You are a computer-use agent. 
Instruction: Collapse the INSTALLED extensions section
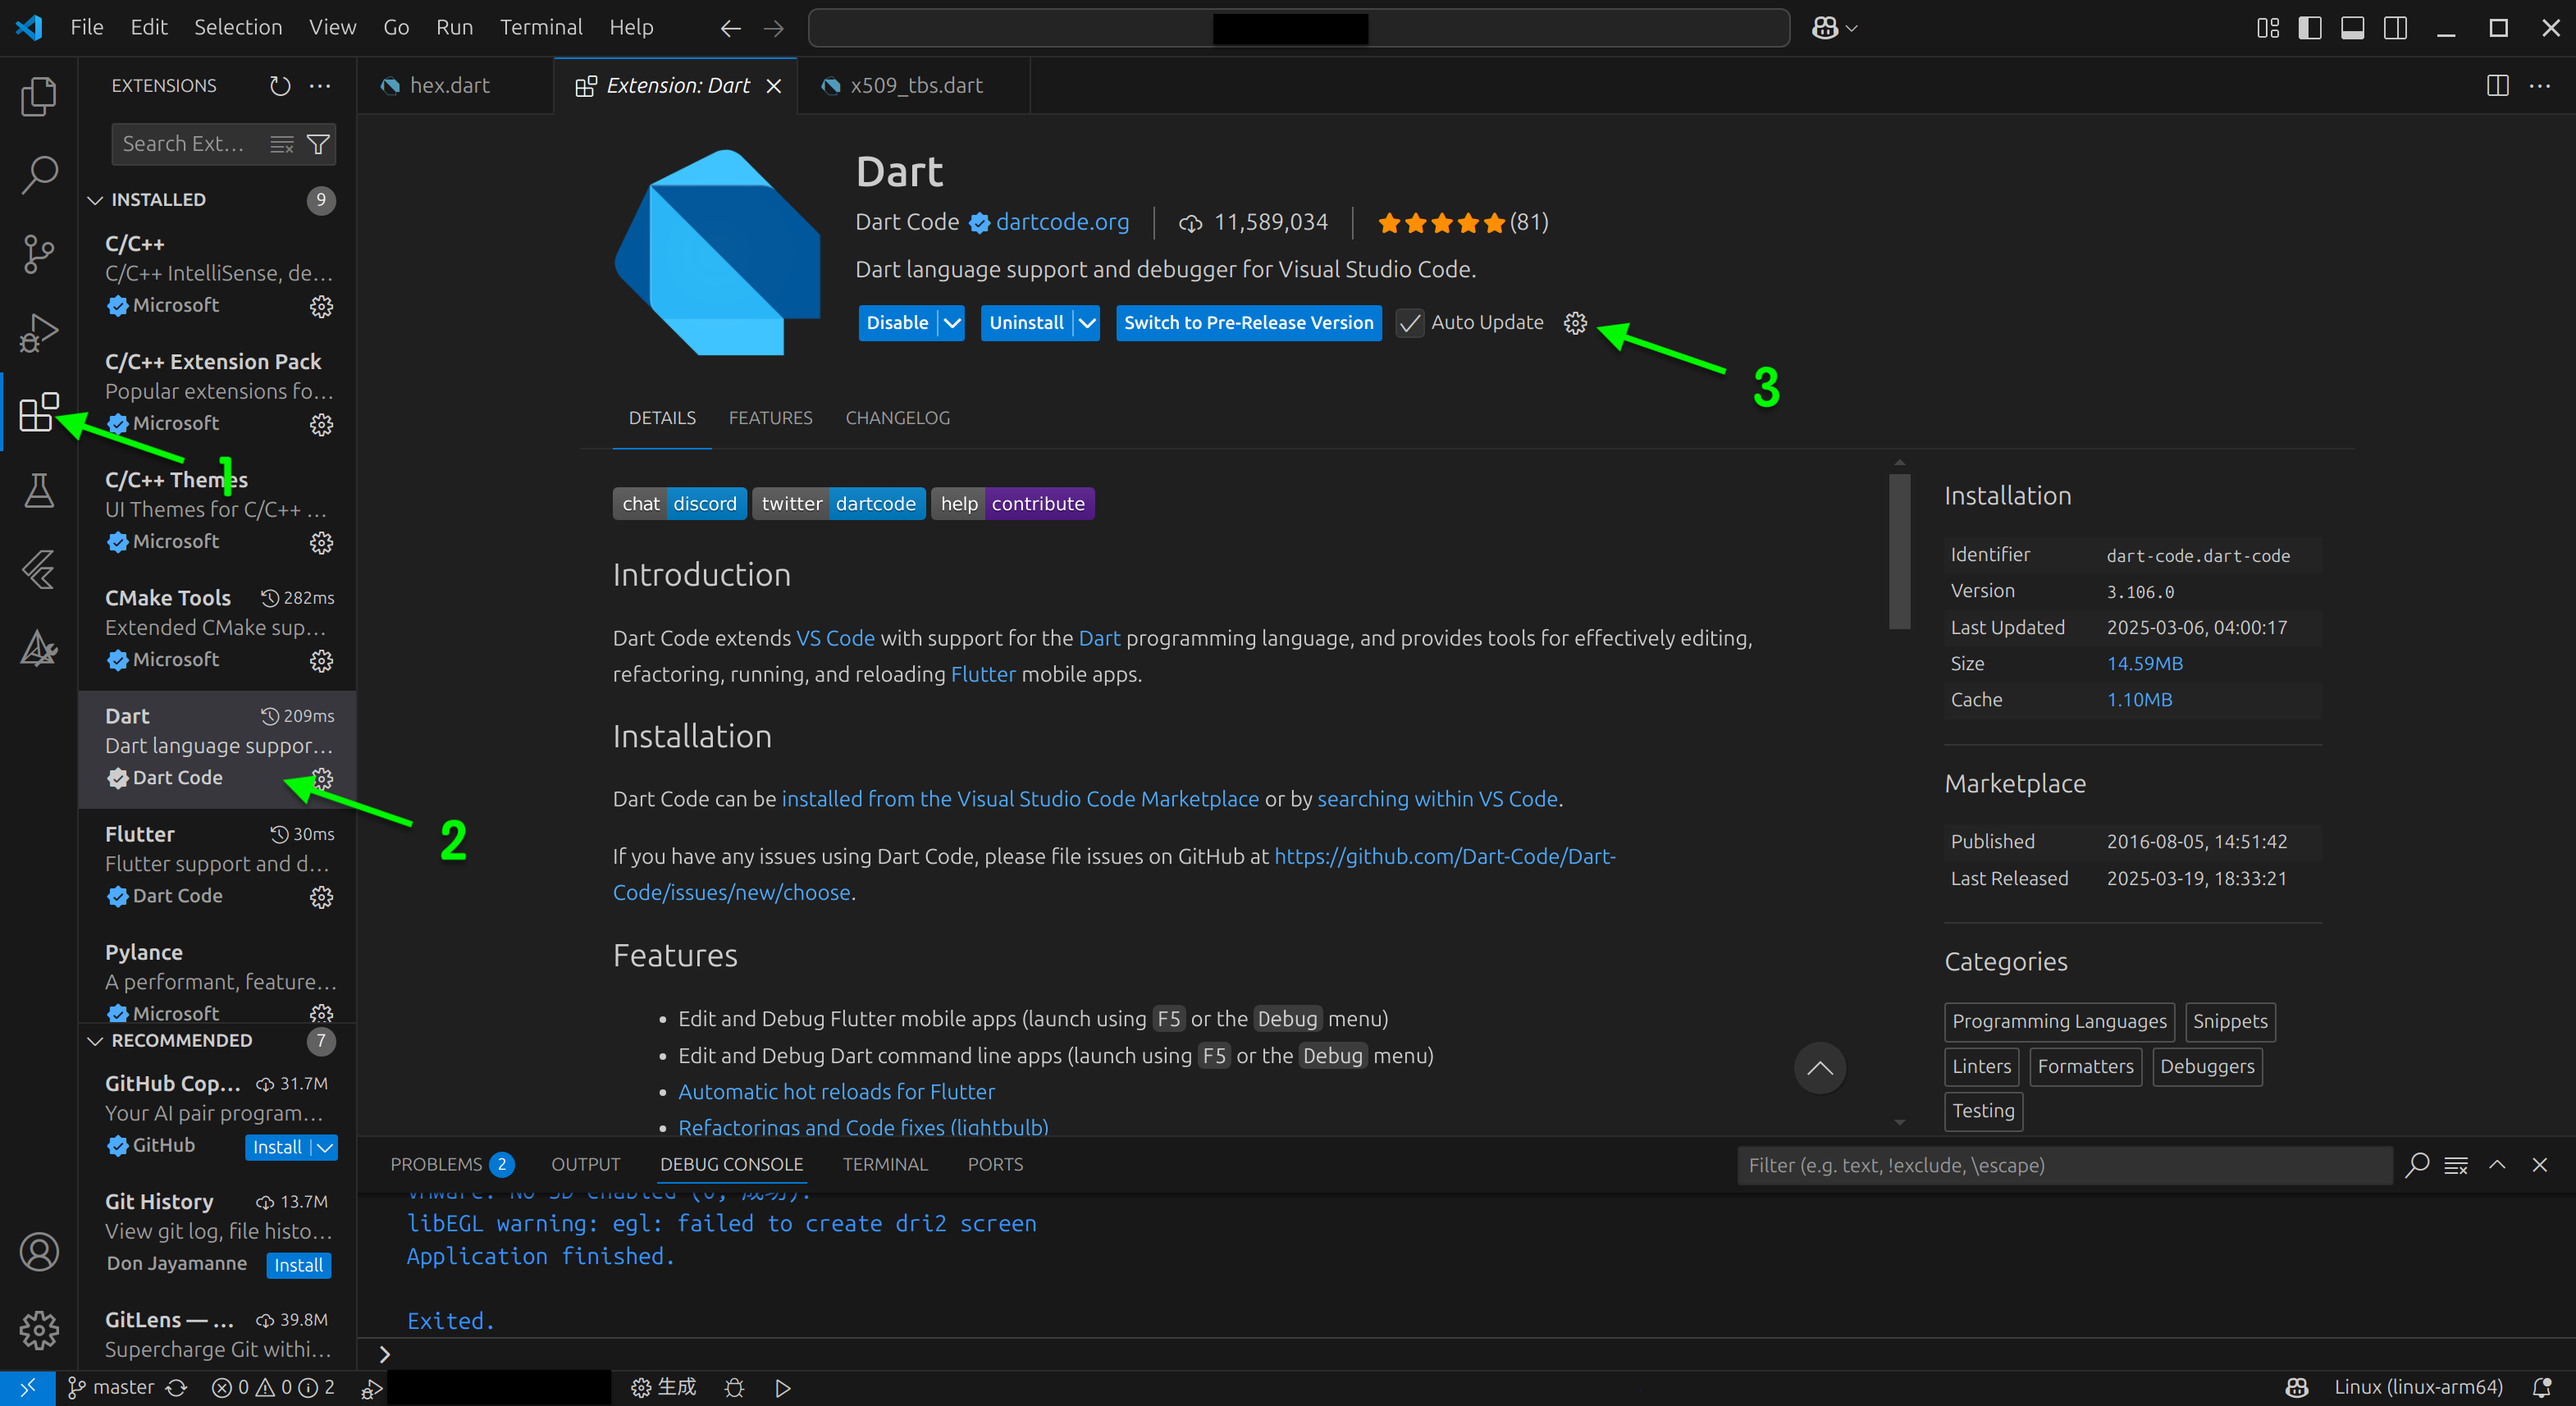[216, 200]
